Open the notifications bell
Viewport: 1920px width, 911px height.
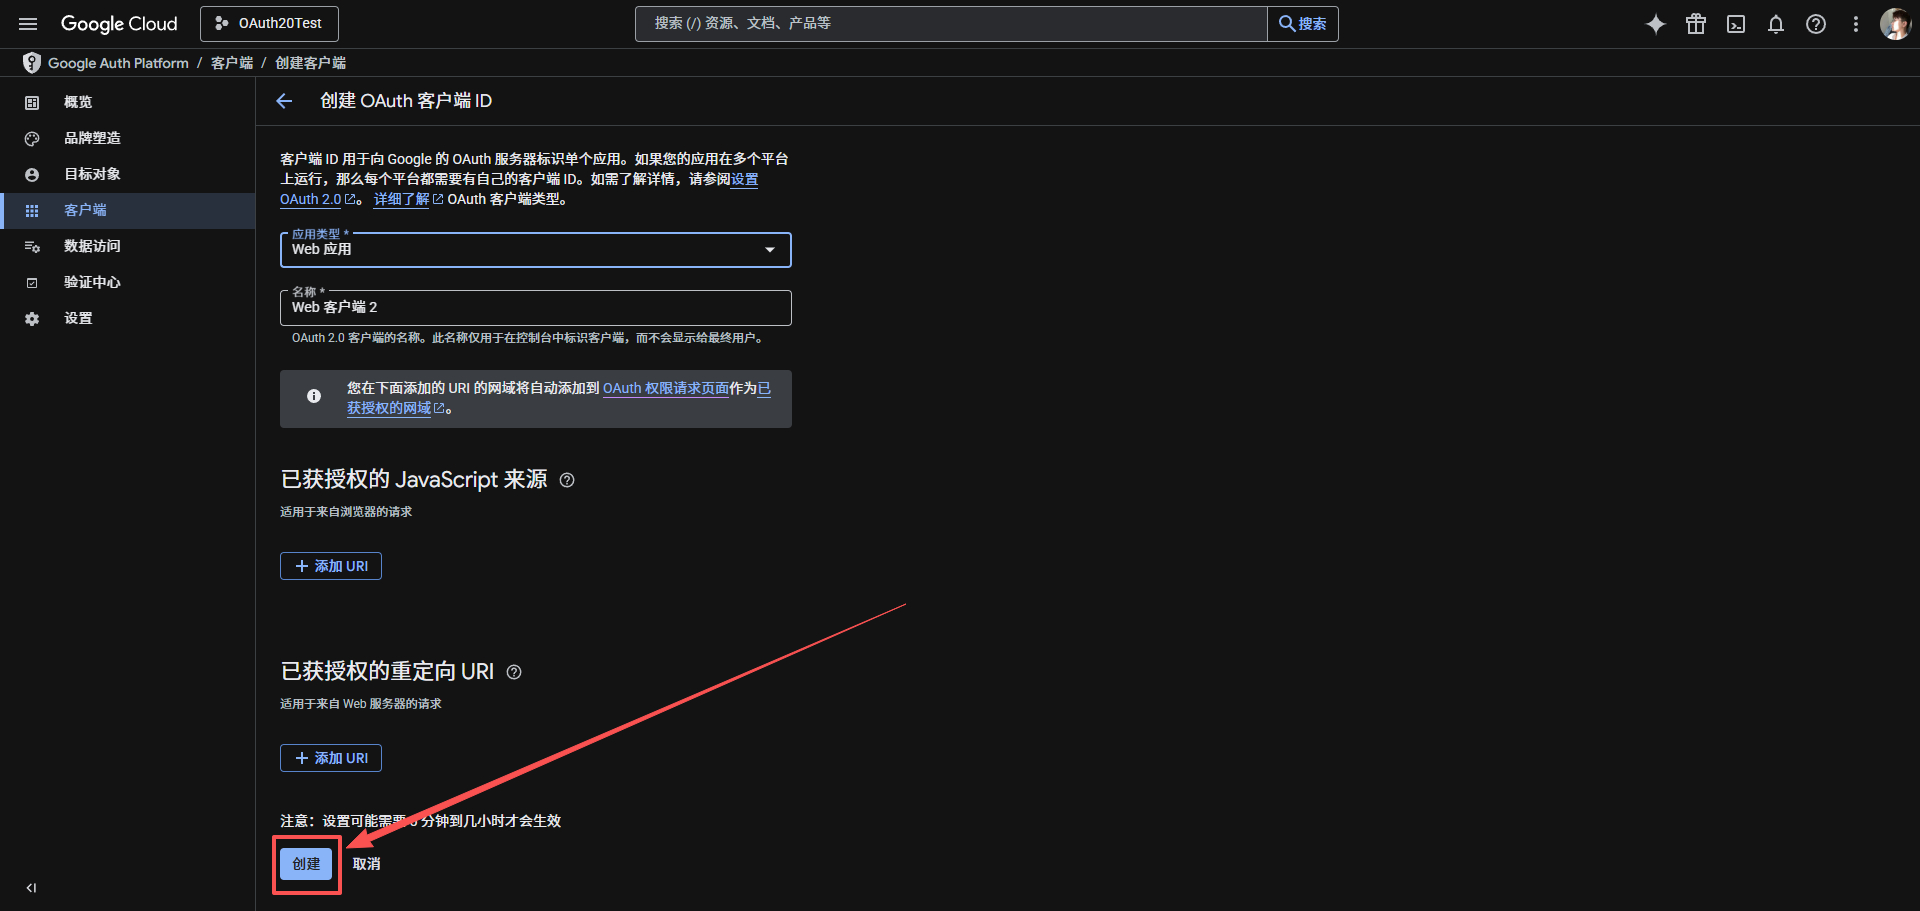1776,24
